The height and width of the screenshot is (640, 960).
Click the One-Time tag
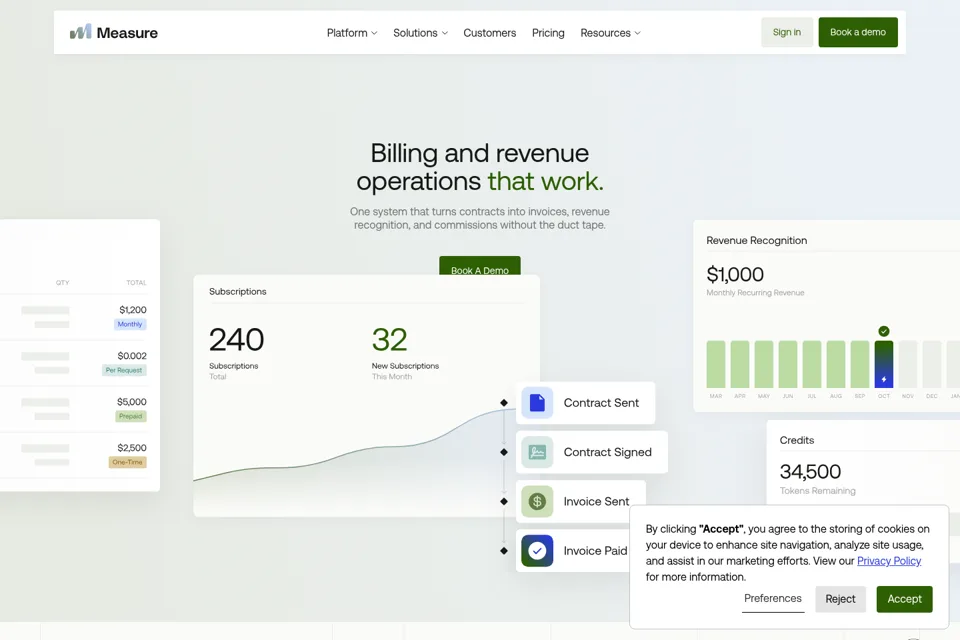tap(127, 462)
